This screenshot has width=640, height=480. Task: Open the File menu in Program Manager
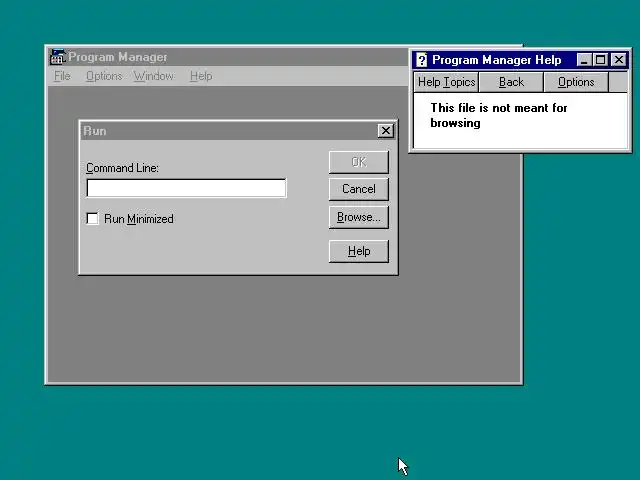click(x=62, y=76)
